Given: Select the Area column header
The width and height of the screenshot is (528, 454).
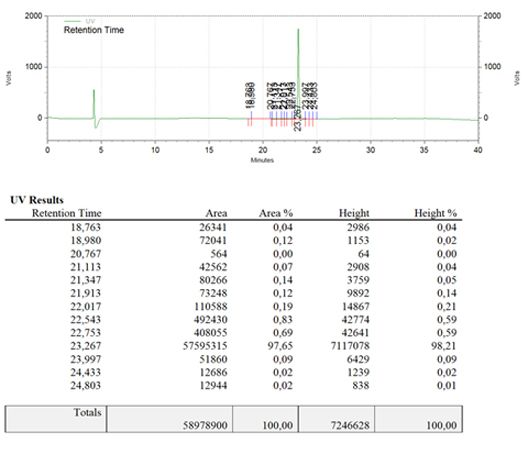Looking at the screenshot, I should [x=216, y=213].
